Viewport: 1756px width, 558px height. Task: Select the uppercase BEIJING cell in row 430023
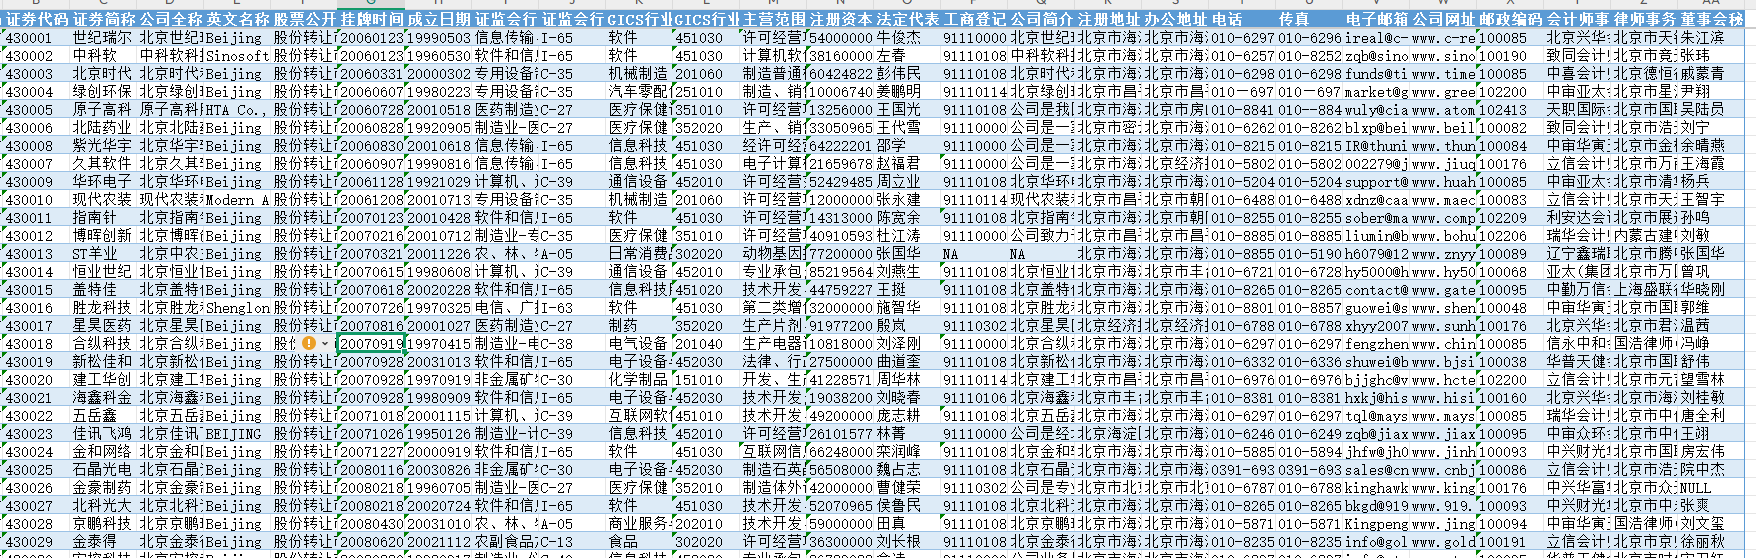pyautogui.click(x=238, y=433)
